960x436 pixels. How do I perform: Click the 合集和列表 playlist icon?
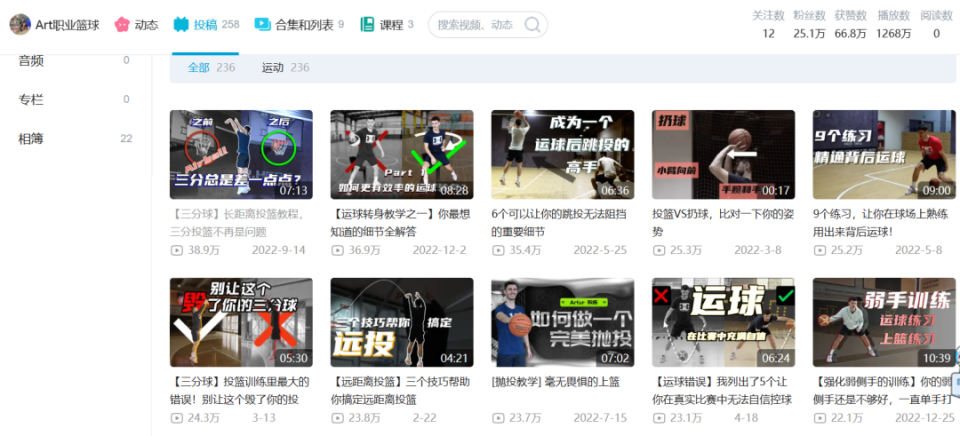click(263, 24)
